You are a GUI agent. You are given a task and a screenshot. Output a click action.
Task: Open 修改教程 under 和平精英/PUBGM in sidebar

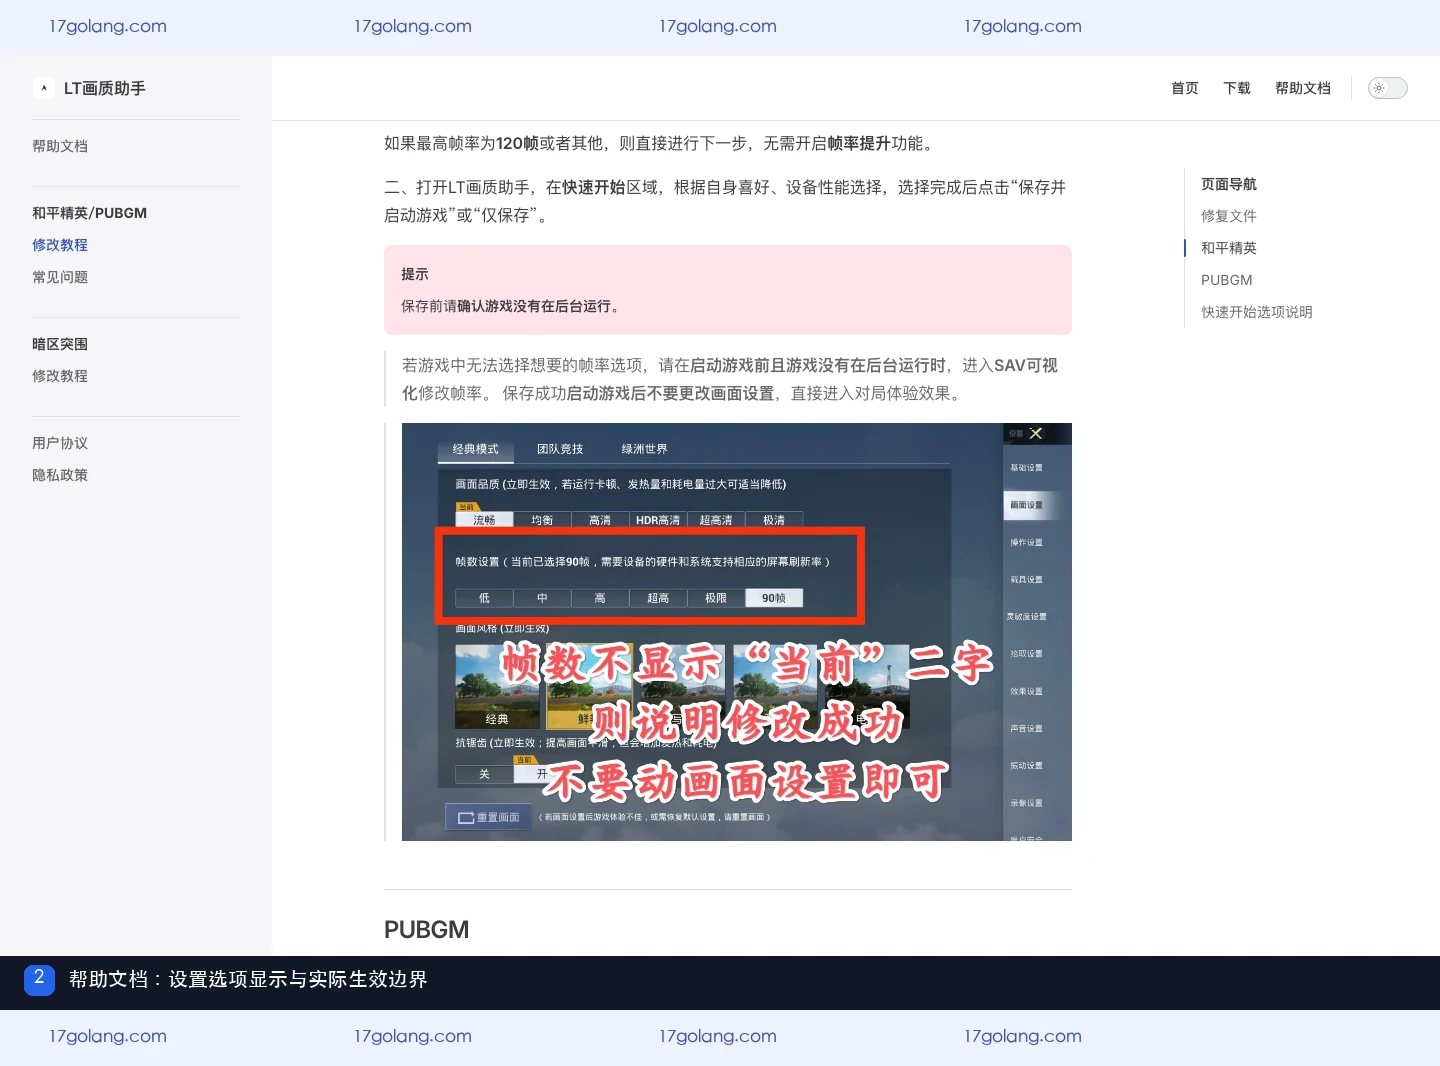(x=60, y=245)
